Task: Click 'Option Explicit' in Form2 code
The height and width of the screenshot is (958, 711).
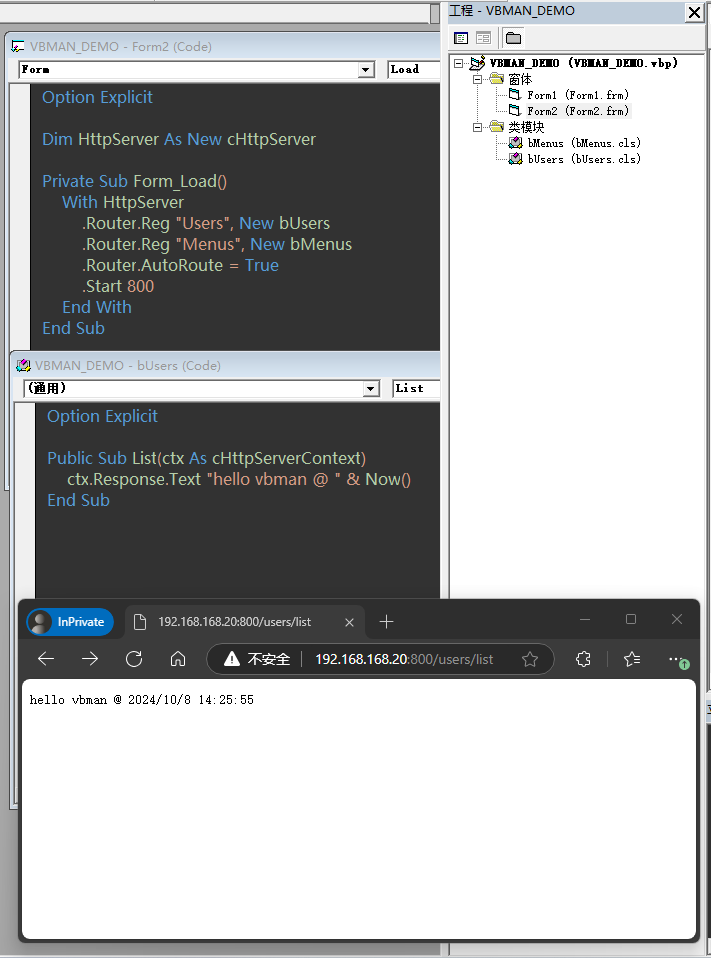Action: (97, 97)
